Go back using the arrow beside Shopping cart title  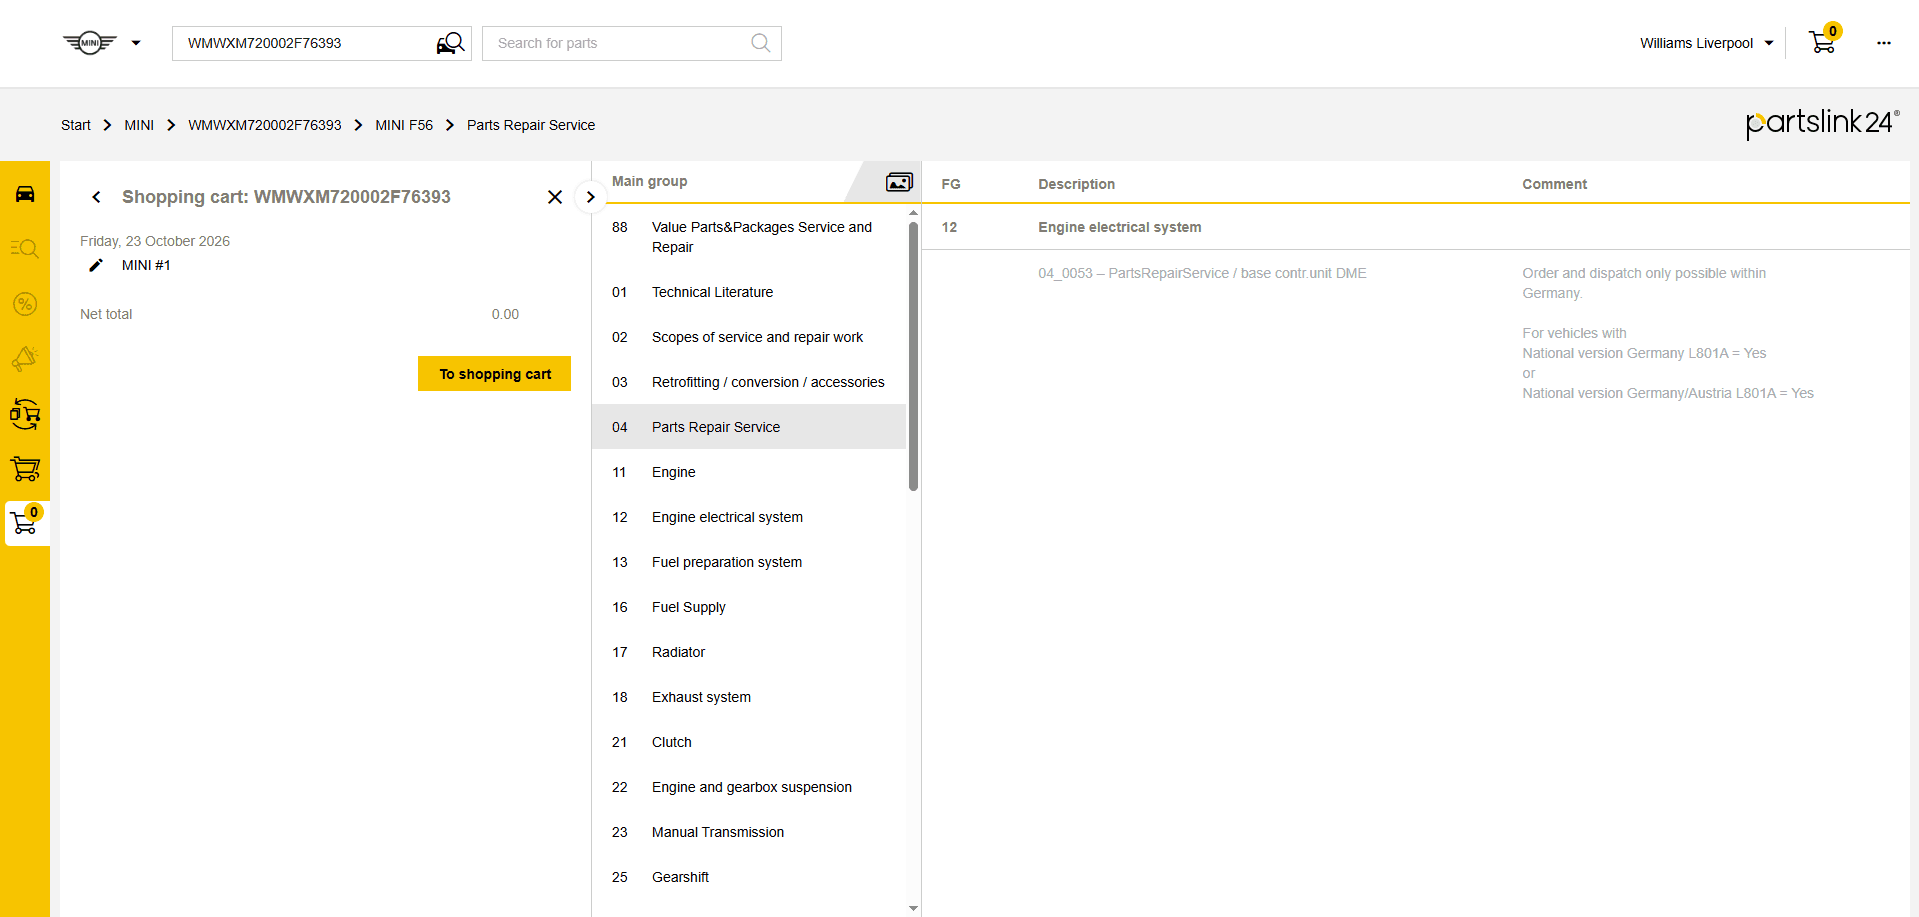coord(96,197)
